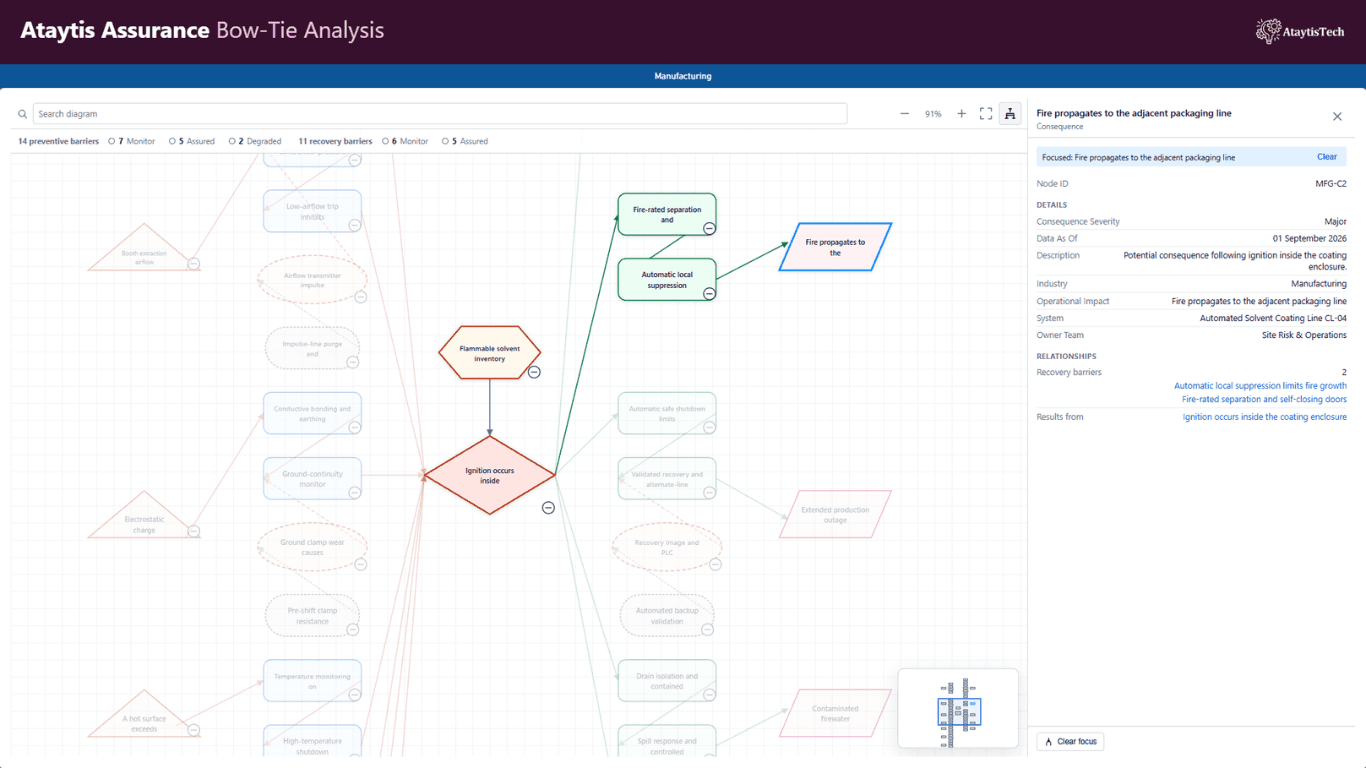This screenshot has width=1366, height=768.
Task: Collapse the A hot surface exceeds node
Action: tap(194, 730)
